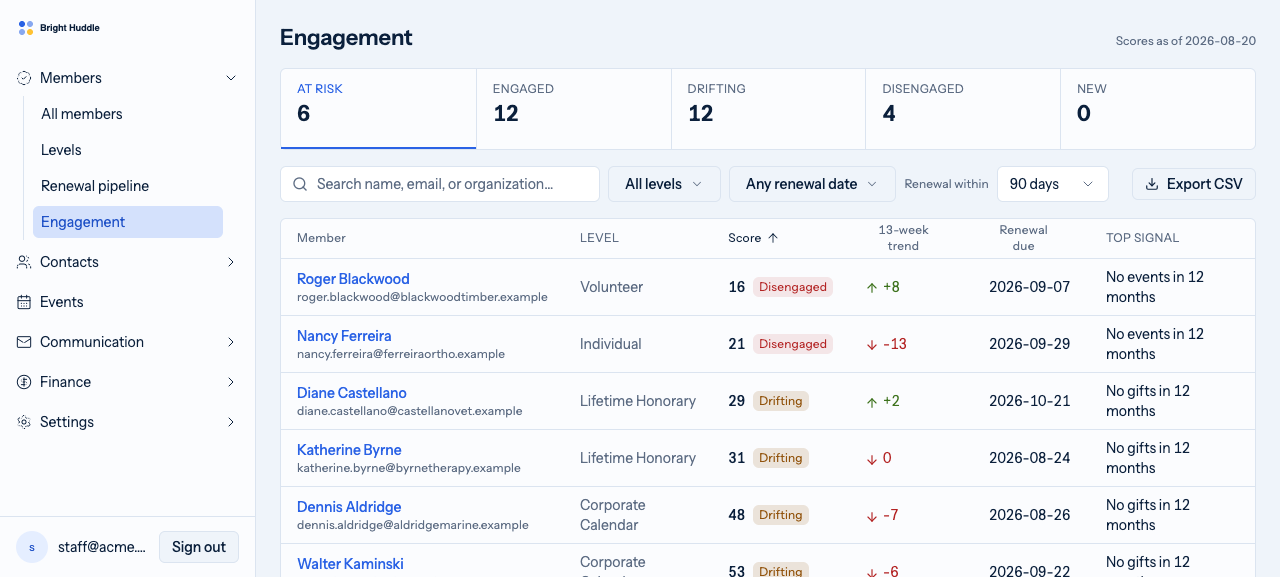Click the Events calendar icon
This screenshot has height=577, width=1280.
point(24,302)
